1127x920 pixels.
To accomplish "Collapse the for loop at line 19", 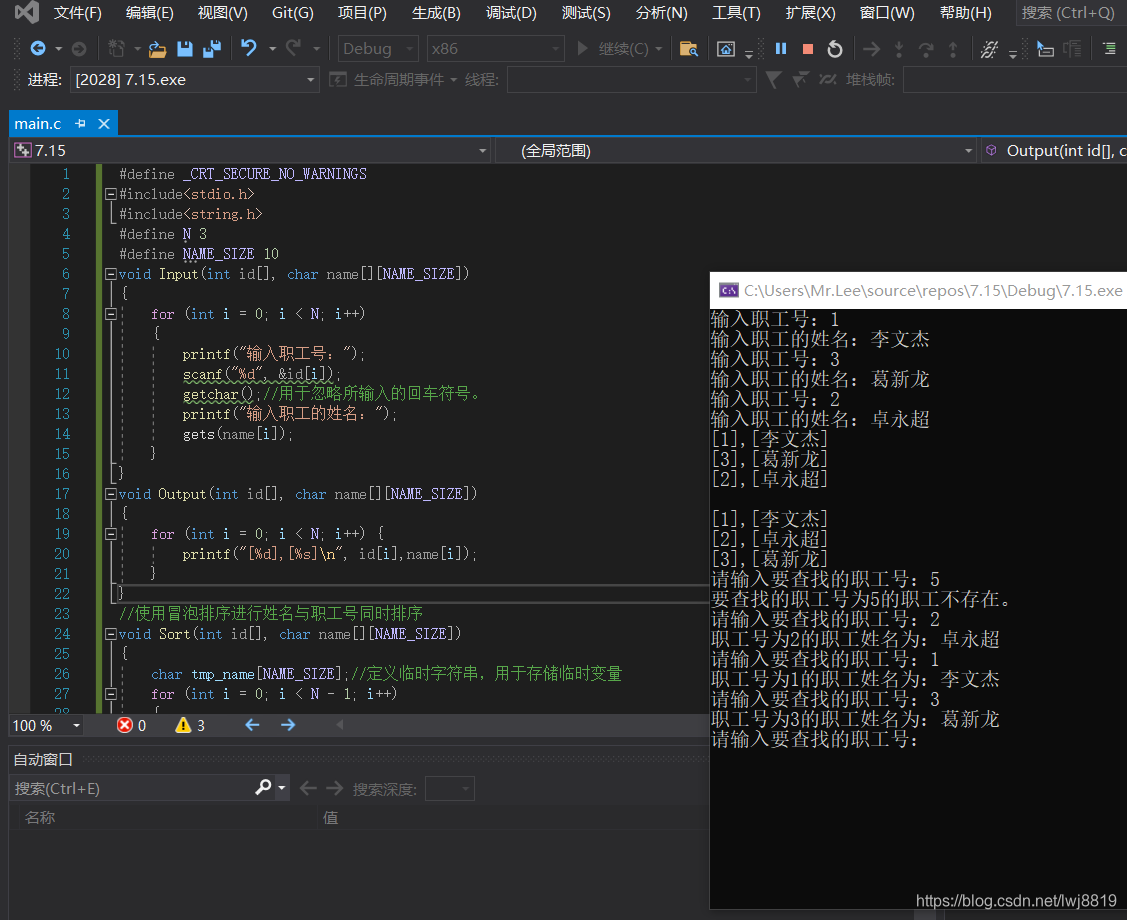I will tap(111, 533).
